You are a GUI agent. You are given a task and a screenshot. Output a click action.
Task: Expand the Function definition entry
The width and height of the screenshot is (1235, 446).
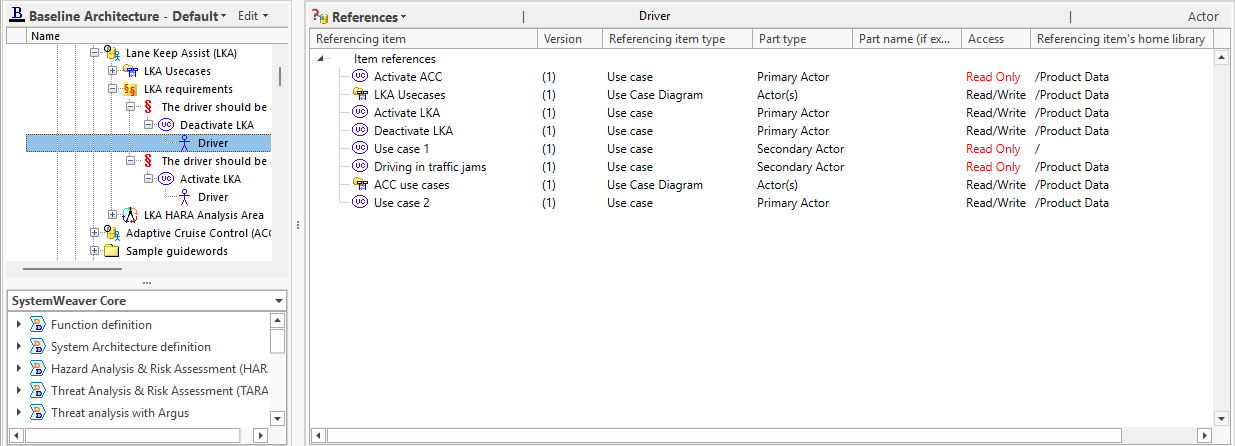point(18,325)
